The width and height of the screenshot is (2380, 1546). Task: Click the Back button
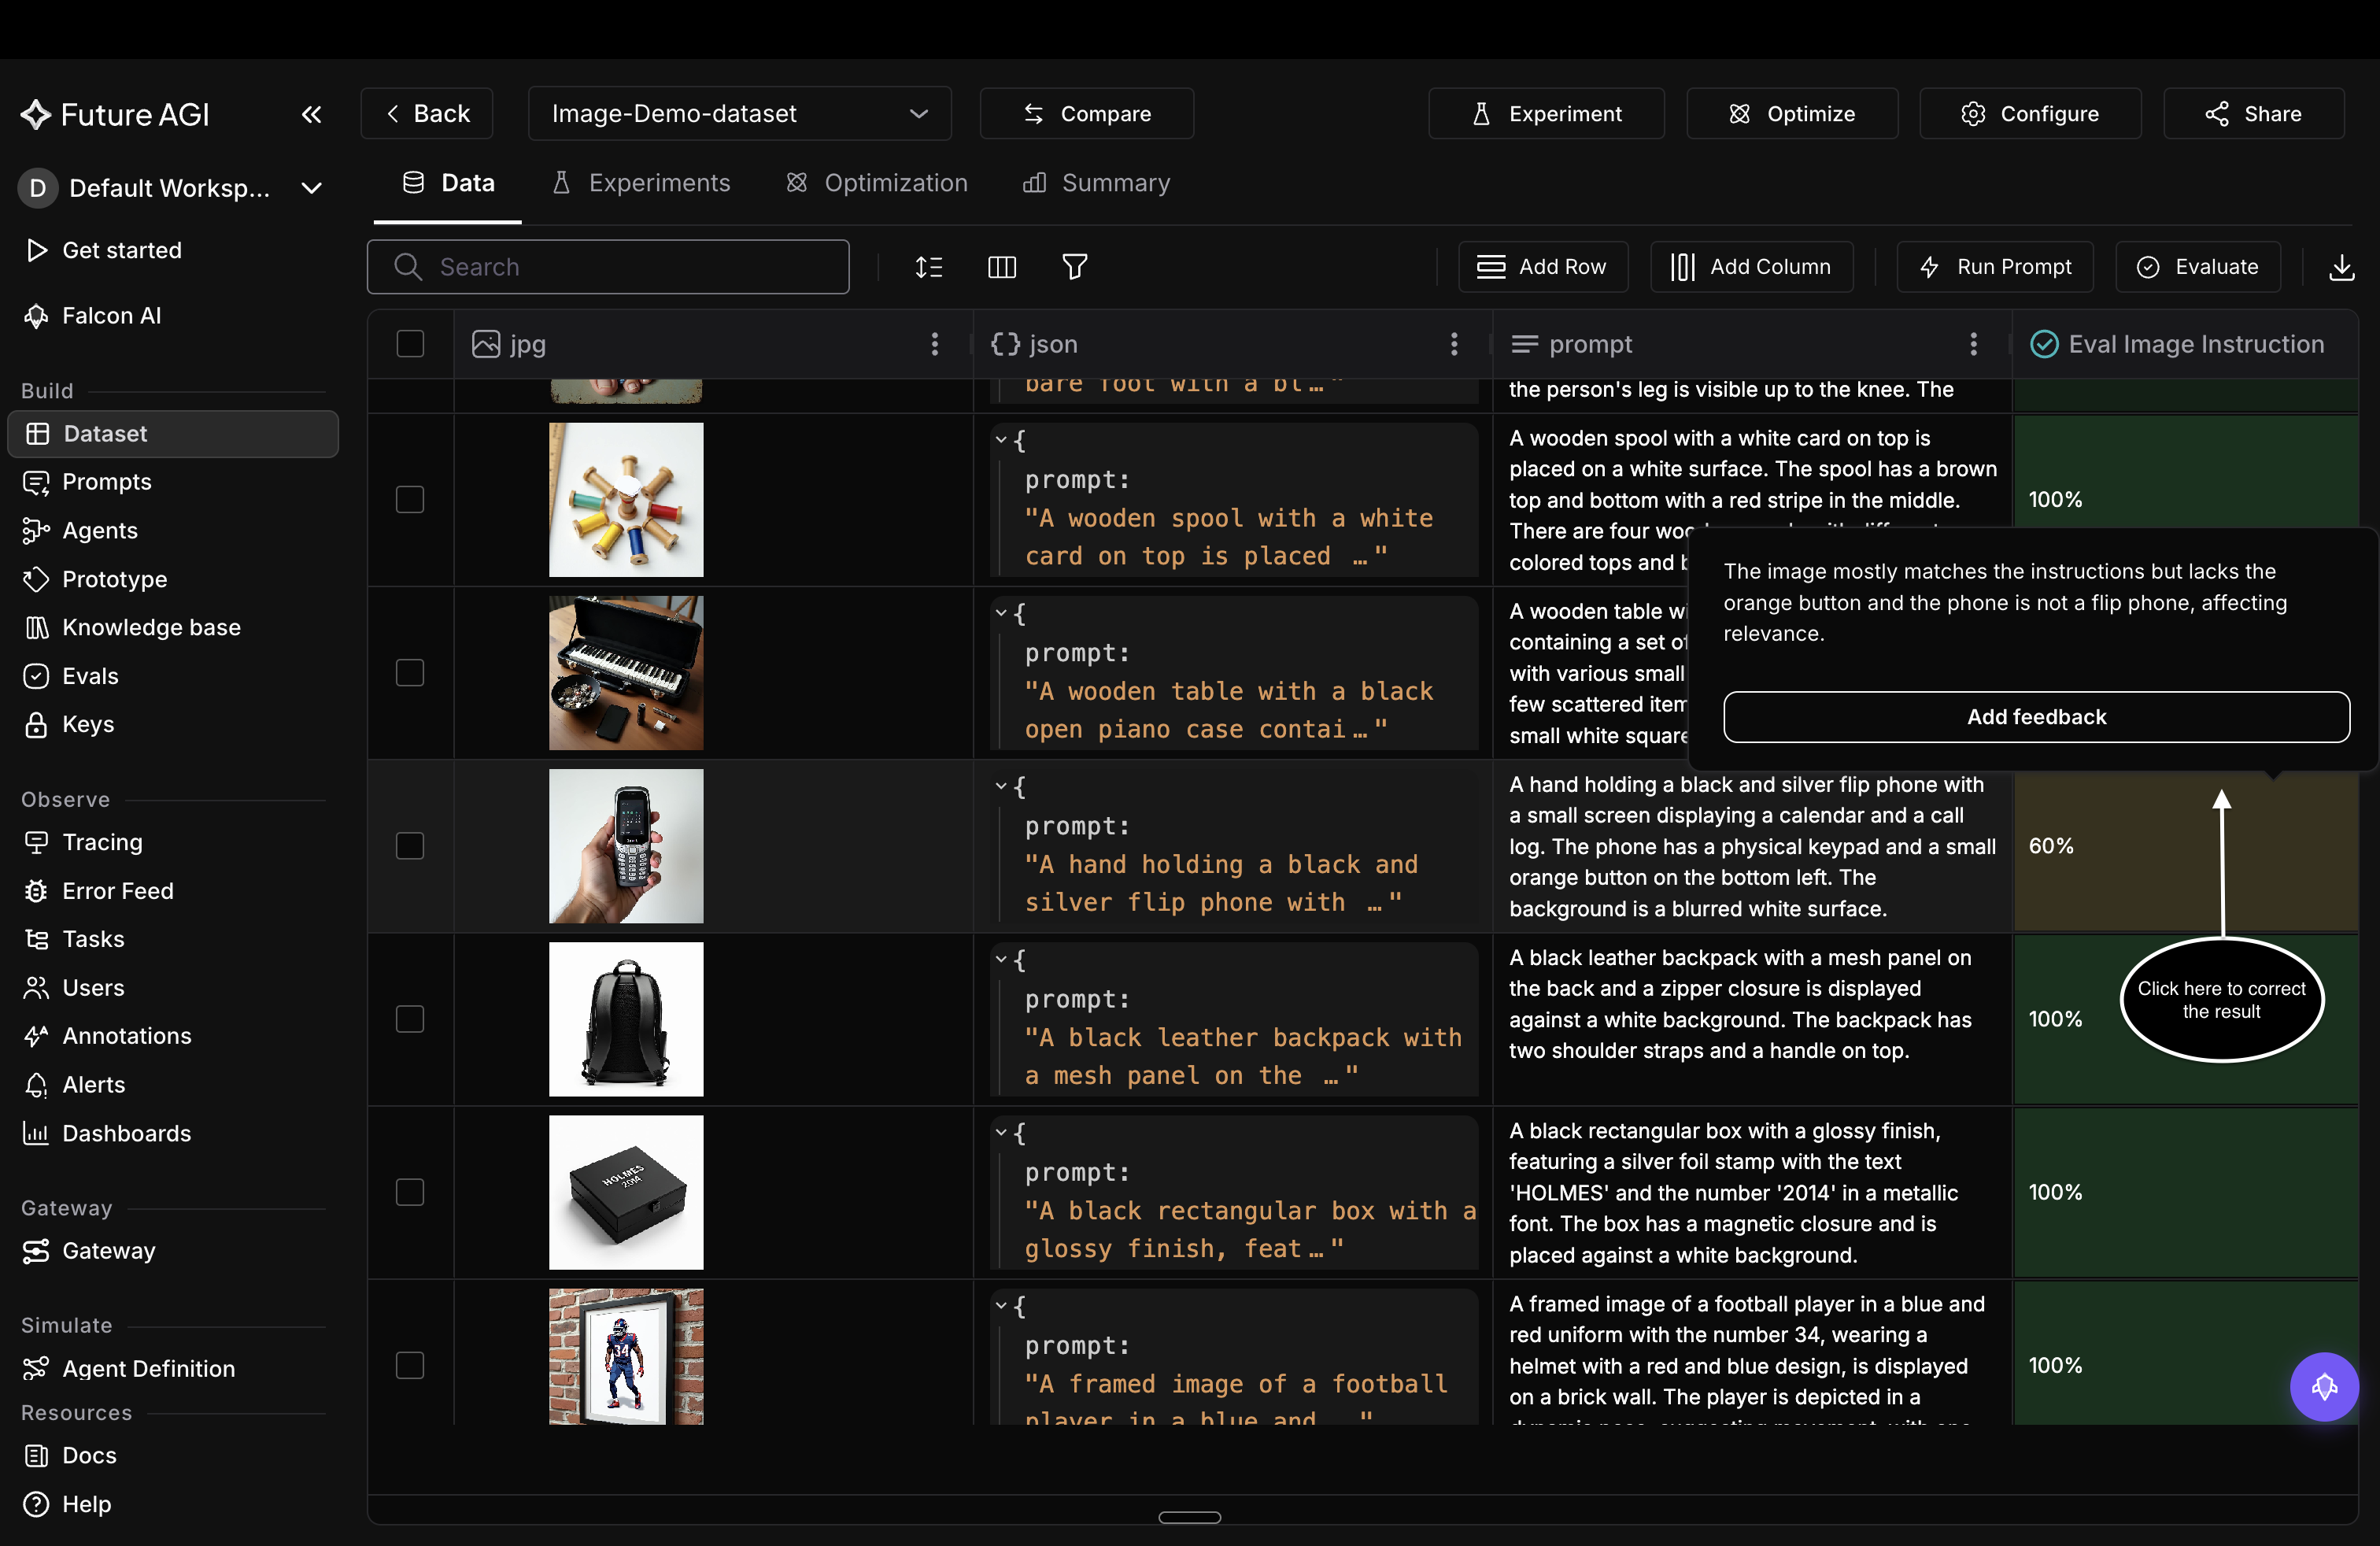(427, 114)
